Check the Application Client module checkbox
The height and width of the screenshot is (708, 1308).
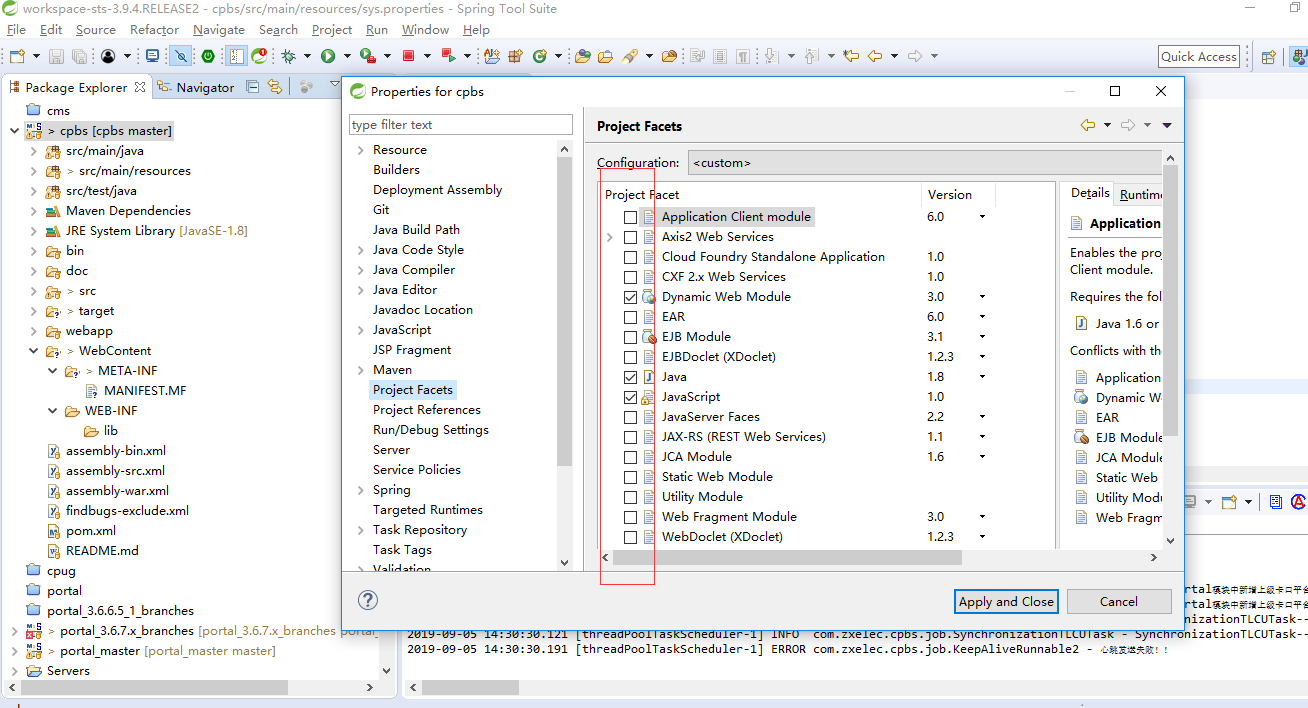click(x=630, y=217)
